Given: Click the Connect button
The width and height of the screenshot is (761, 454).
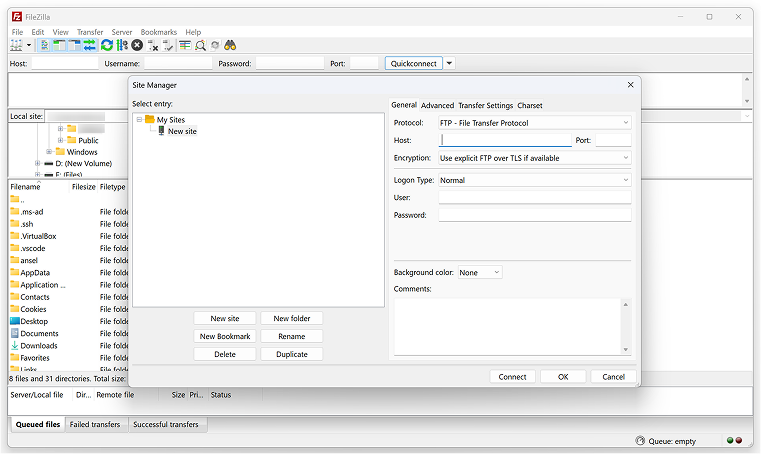Looking at the screenshot, I should [x=512, y=377].
